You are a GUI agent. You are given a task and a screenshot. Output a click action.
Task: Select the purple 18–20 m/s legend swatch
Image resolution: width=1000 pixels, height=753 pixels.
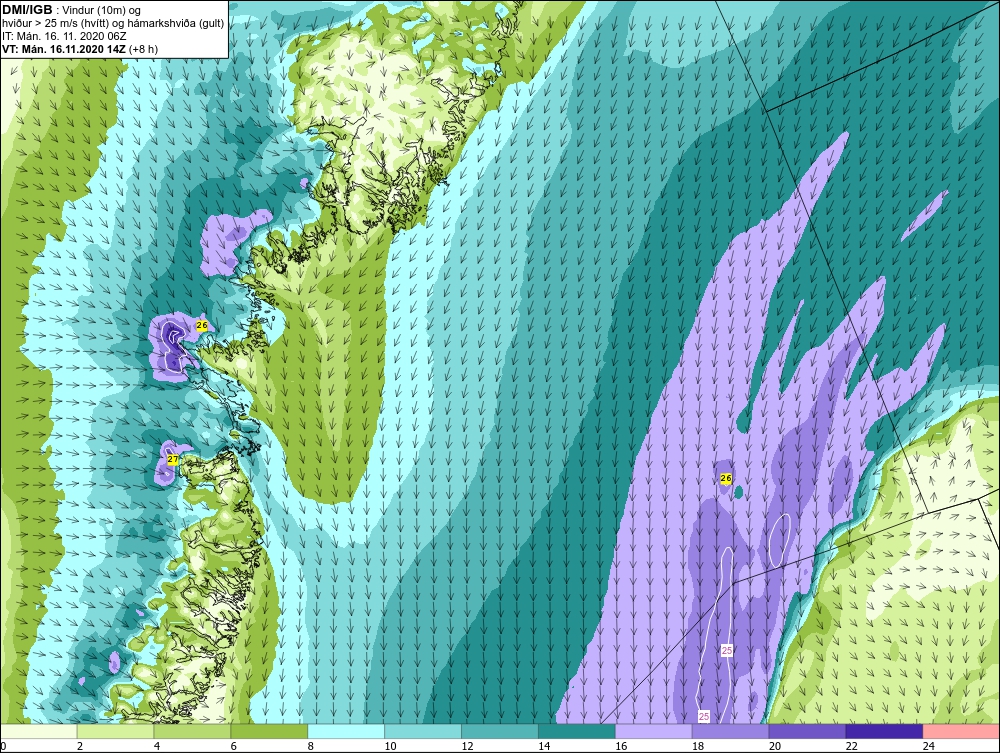[x=730, y=731]
